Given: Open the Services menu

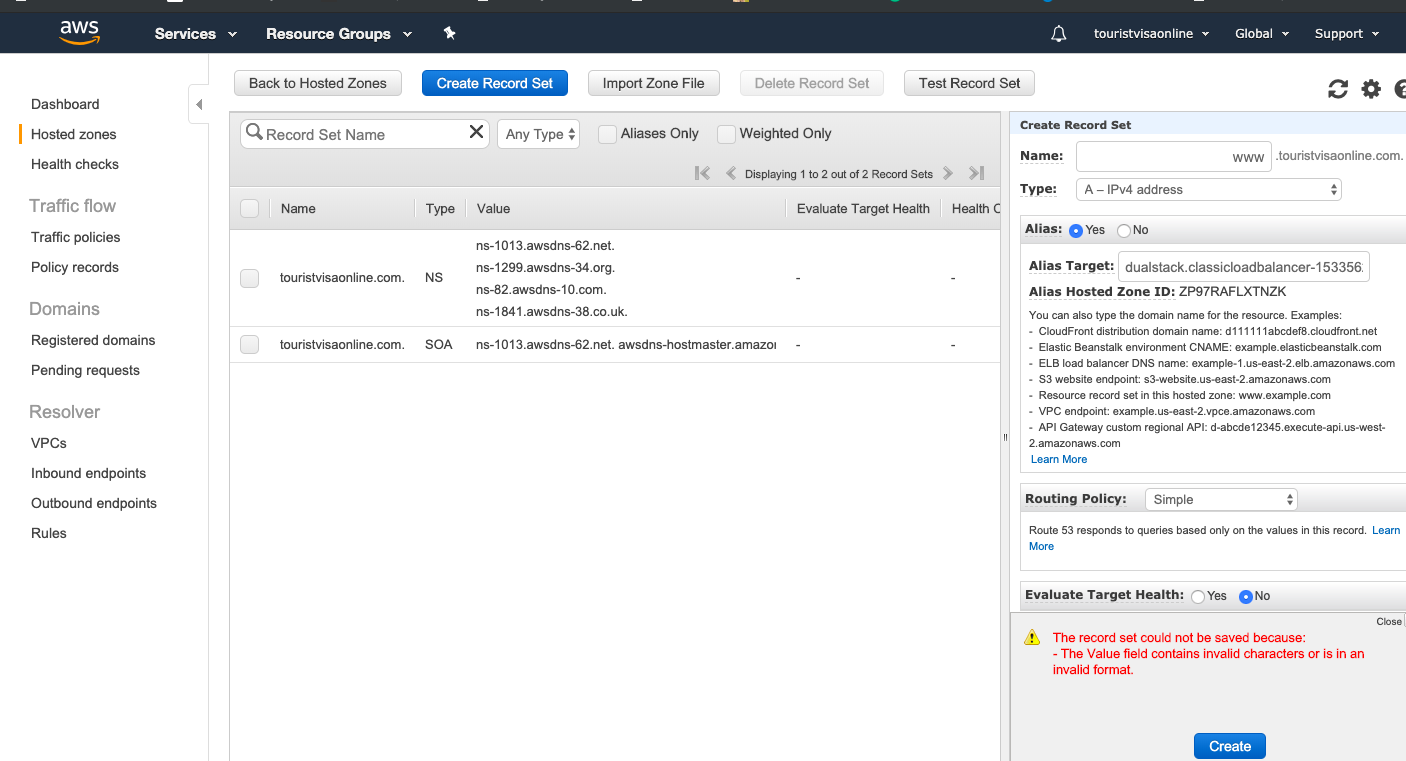Looking at the screenshot, I should (196, 34).
